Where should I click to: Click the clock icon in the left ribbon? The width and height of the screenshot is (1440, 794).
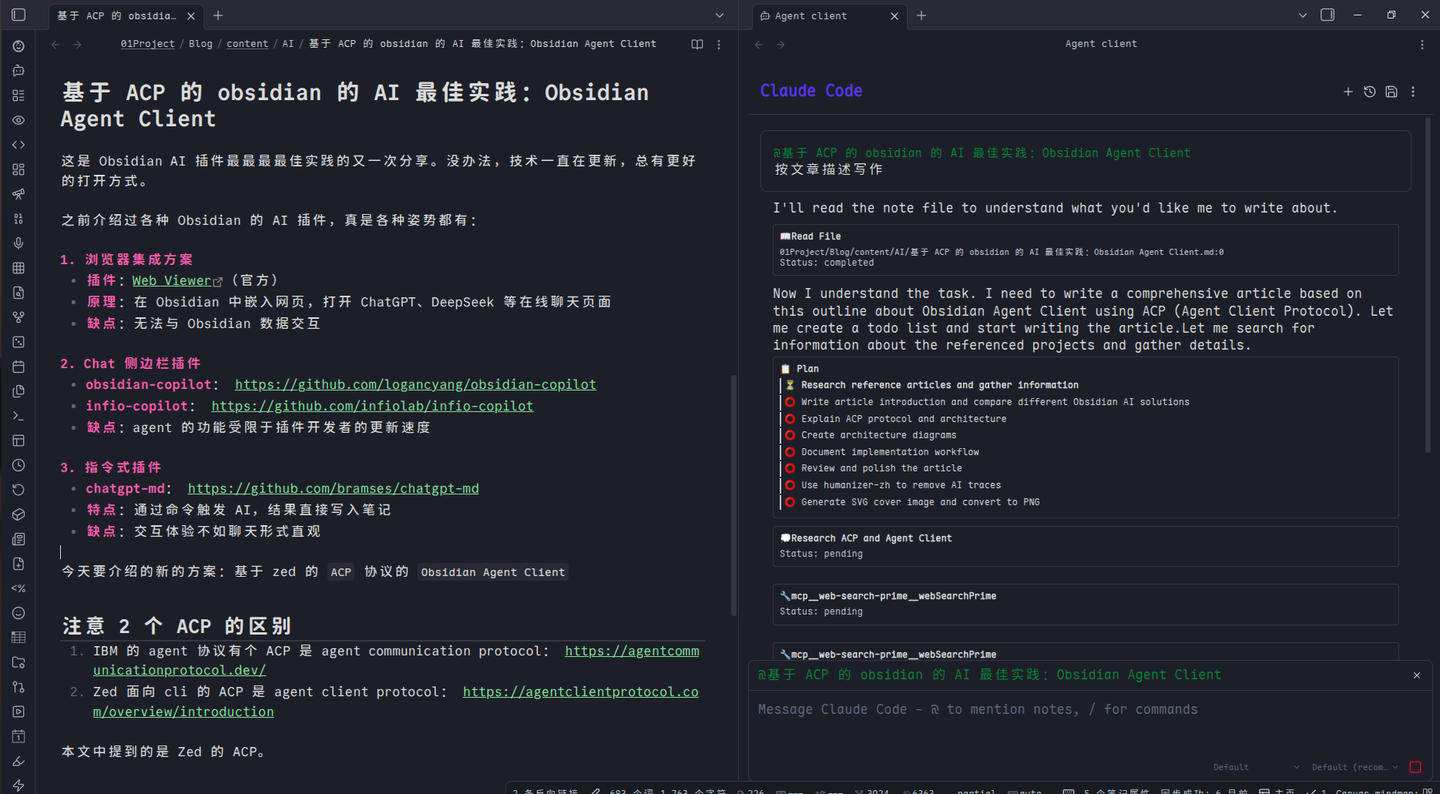point(18,465)
